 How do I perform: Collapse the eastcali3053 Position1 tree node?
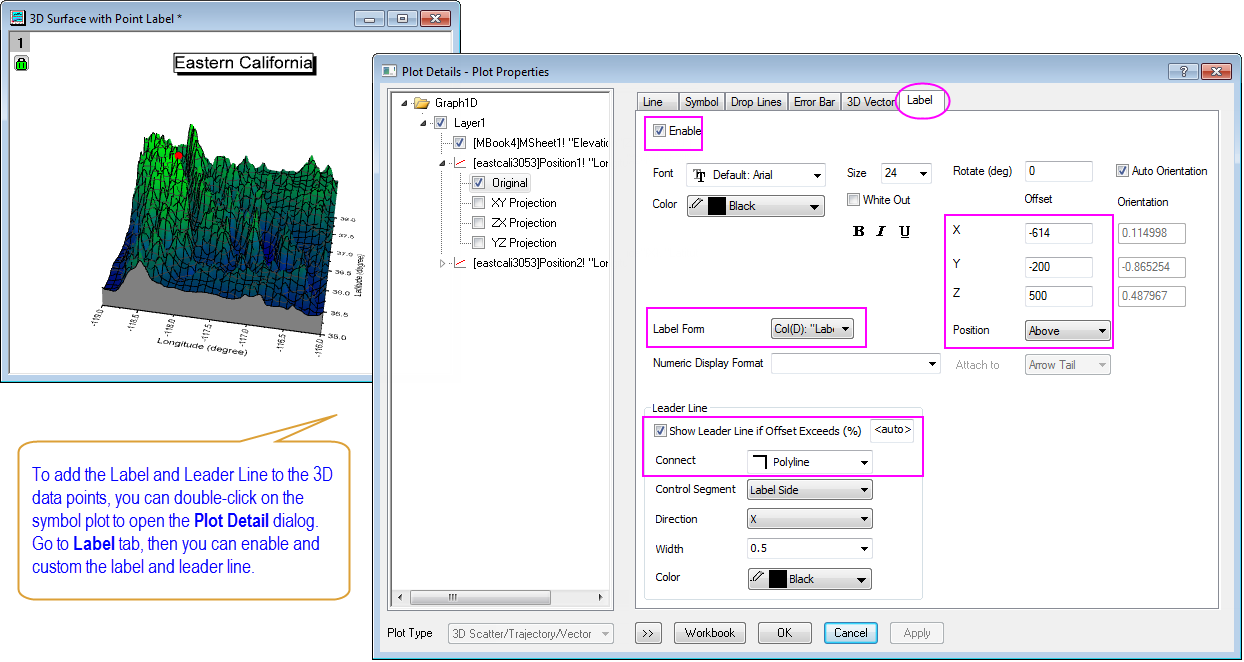coord(443,163)
